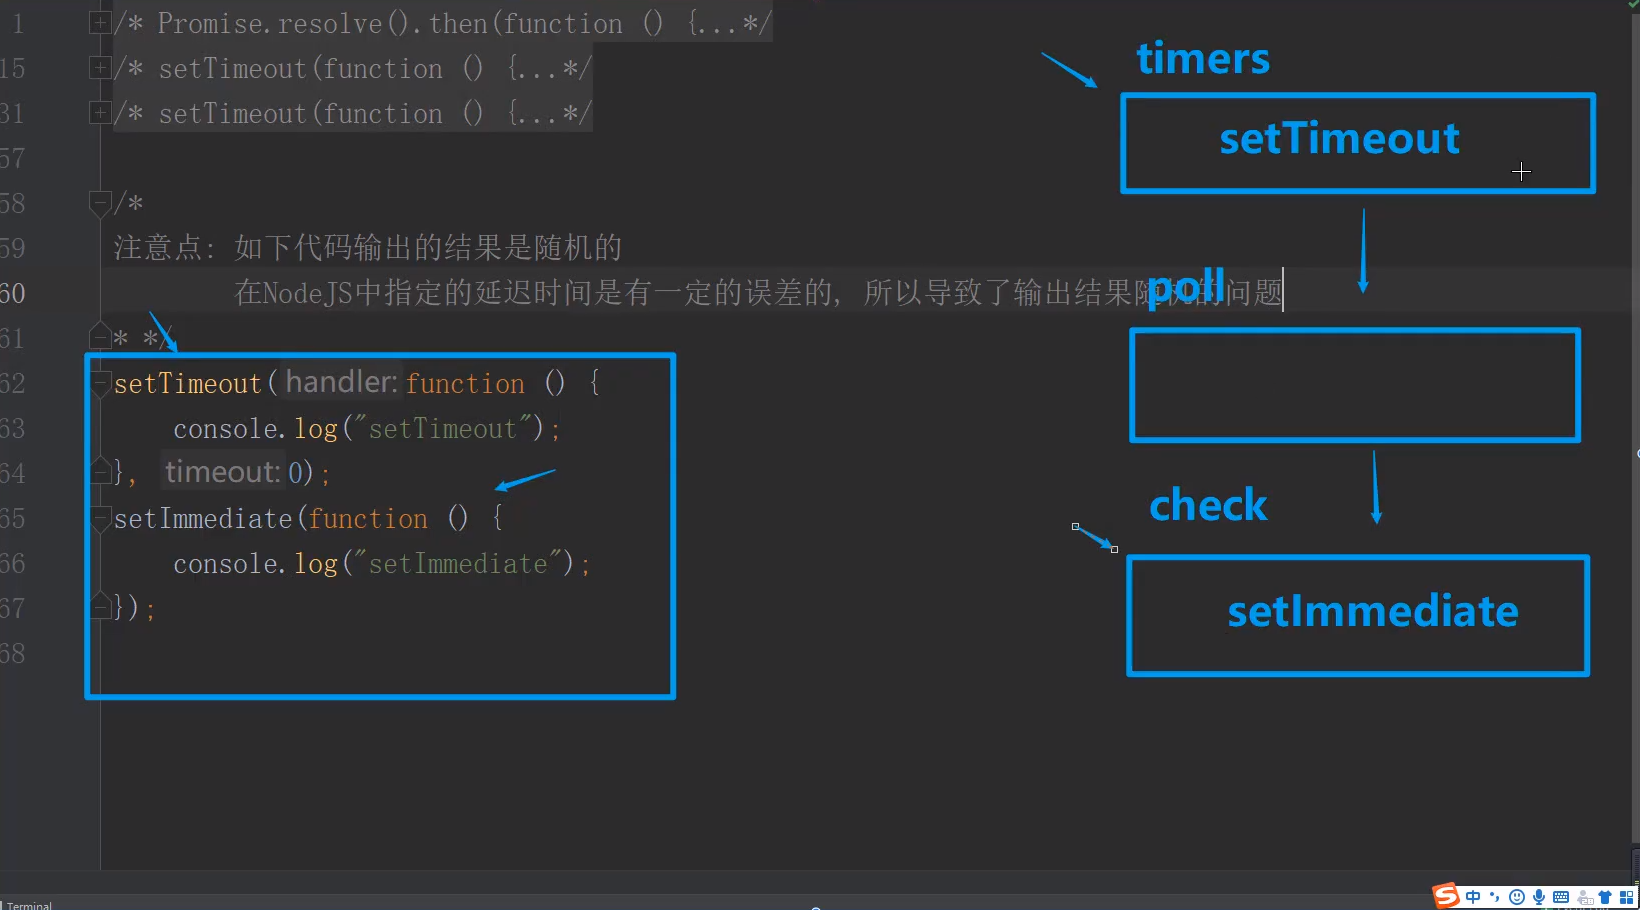Click the 注意点 comment on line 59
The width and height of the screenshot is (1640, 910).
click(367, 248)
